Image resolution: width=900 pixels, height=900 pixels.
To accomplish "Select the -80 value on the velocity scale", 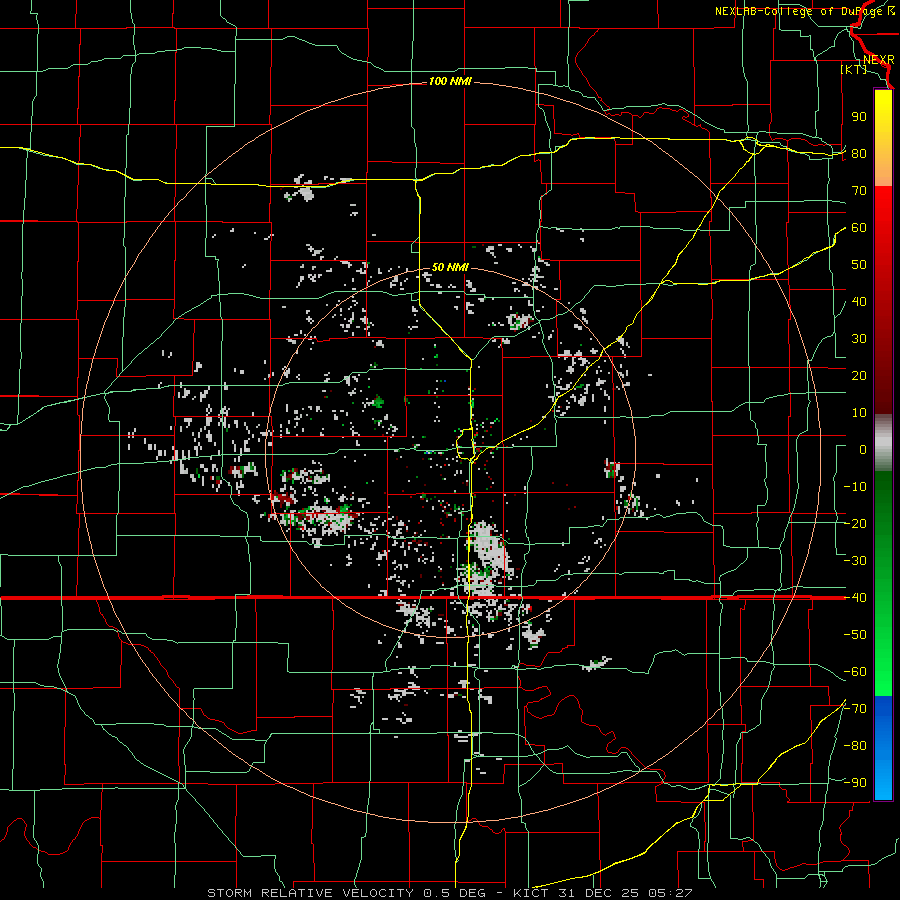I will click(x=855, y=746).
